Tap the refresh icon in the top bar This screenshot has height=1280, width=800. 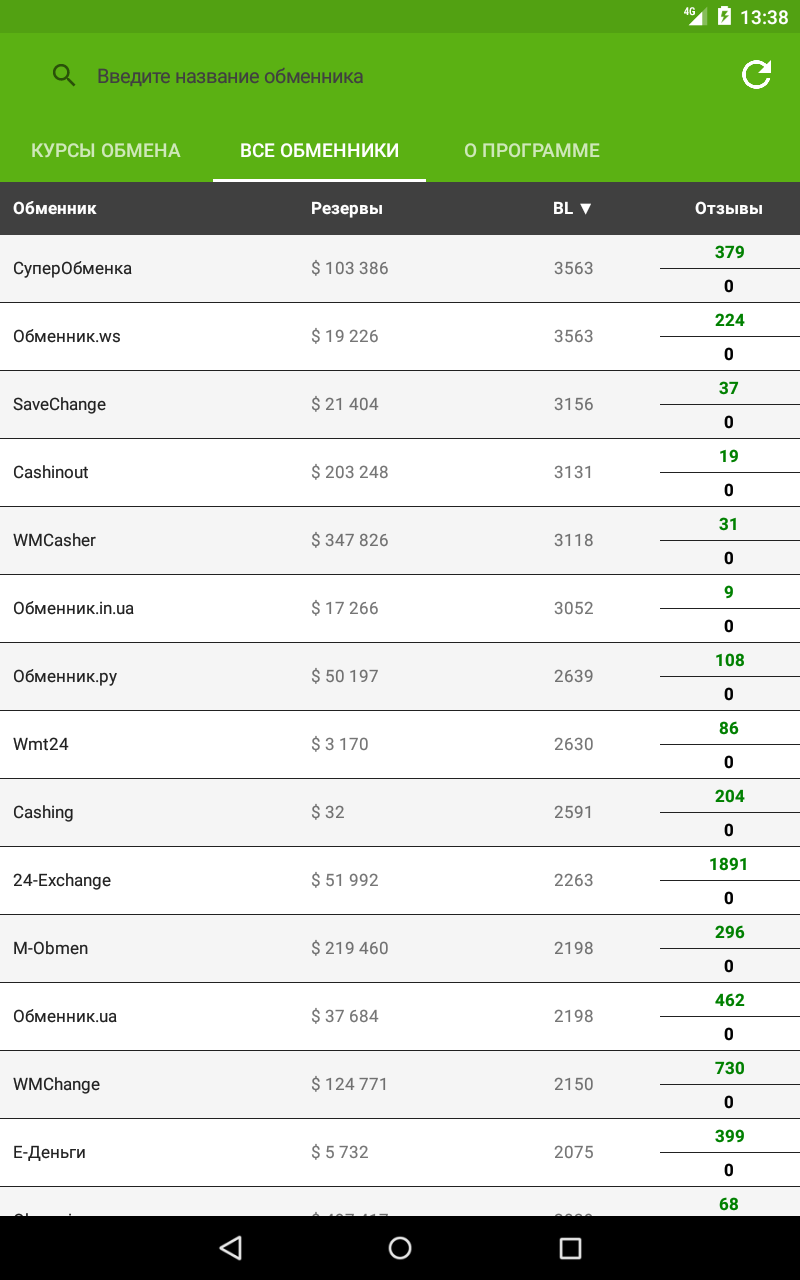[756, 75]
